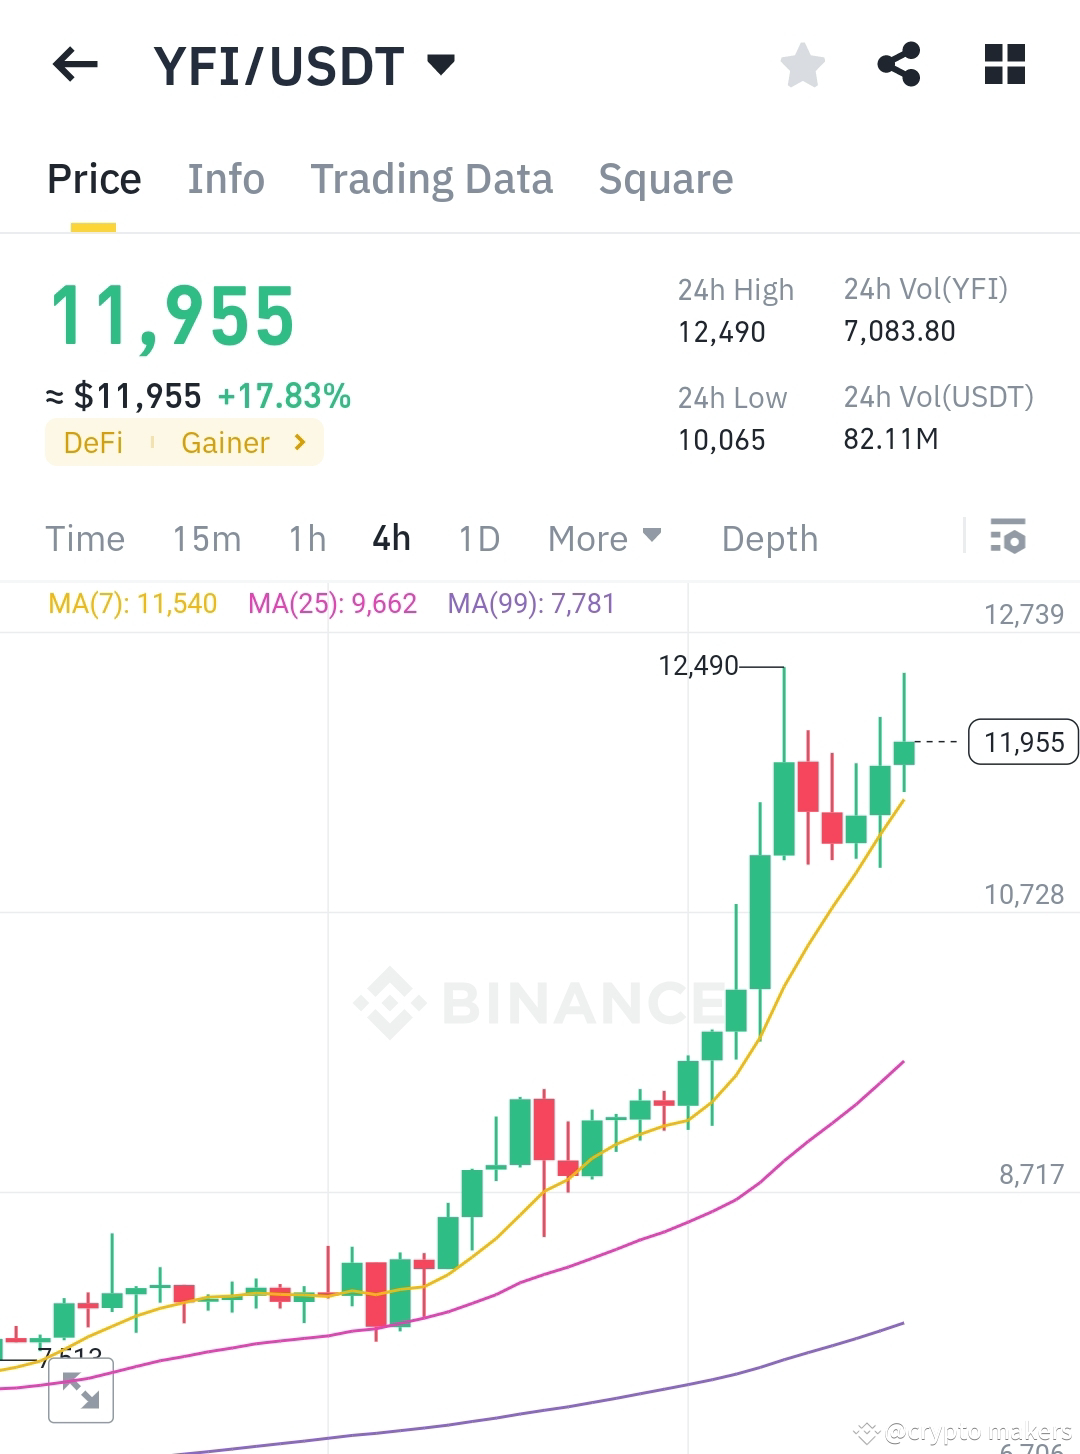Follow the Gainer link
Viewport: 1080px width, 1454px height.
coord(225,442)
